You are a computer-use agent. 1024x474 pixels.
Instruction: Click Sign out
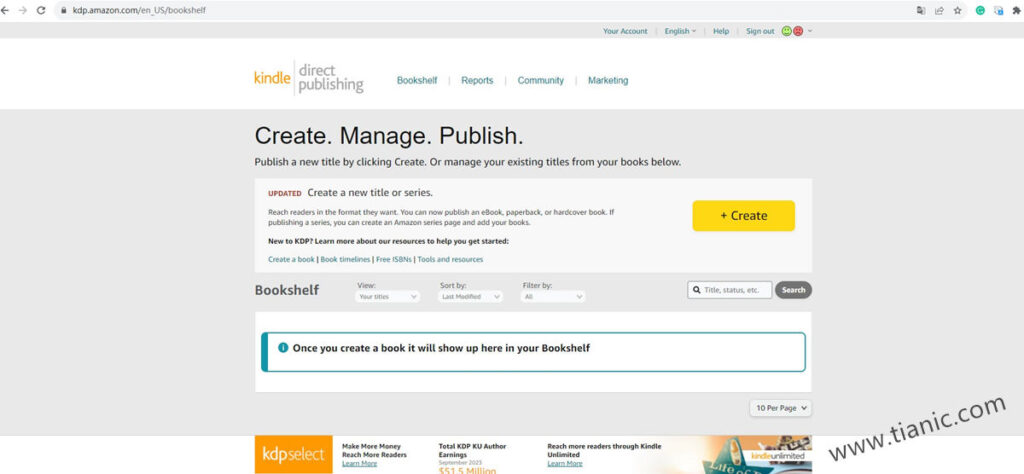click(760, 31)
